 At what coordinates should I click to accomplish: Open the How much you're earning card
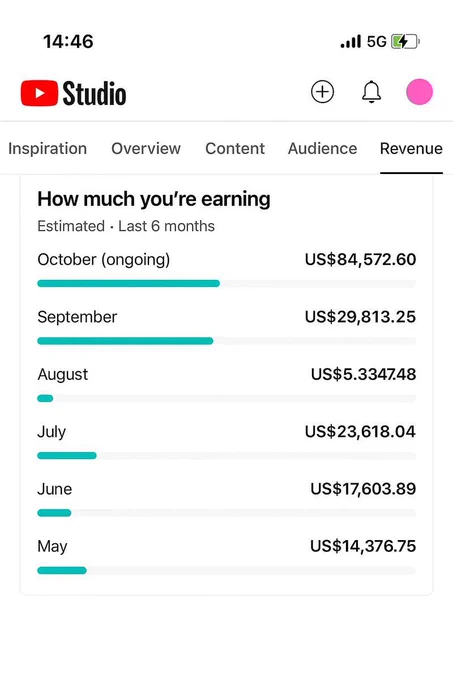pyautogui.click(x=226, y=386)
